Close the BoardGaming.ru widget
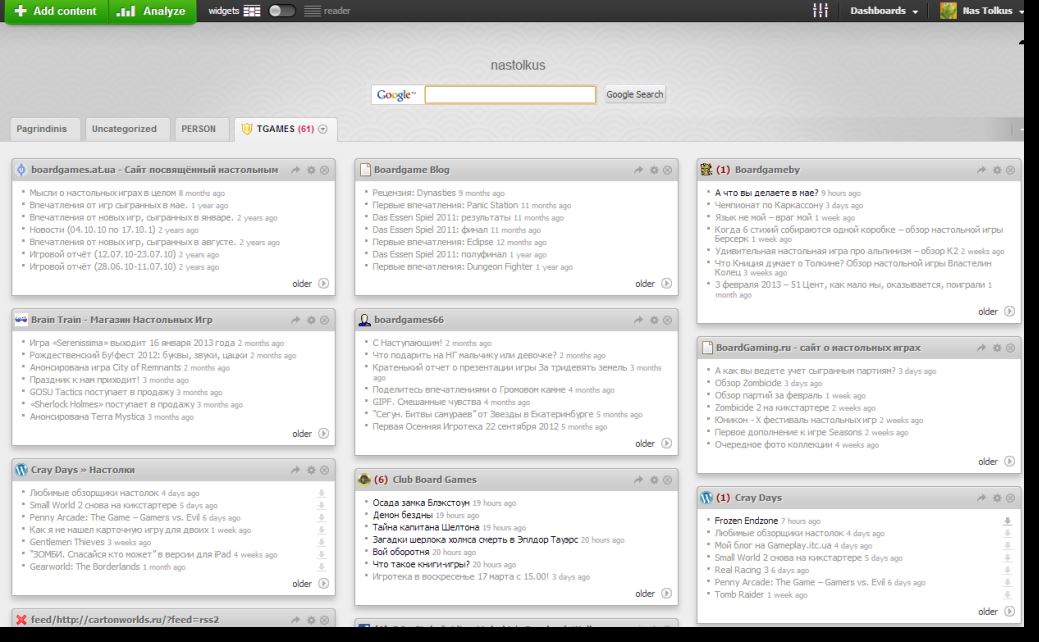Screen dimensions: 1039x642 point(1011,348)
